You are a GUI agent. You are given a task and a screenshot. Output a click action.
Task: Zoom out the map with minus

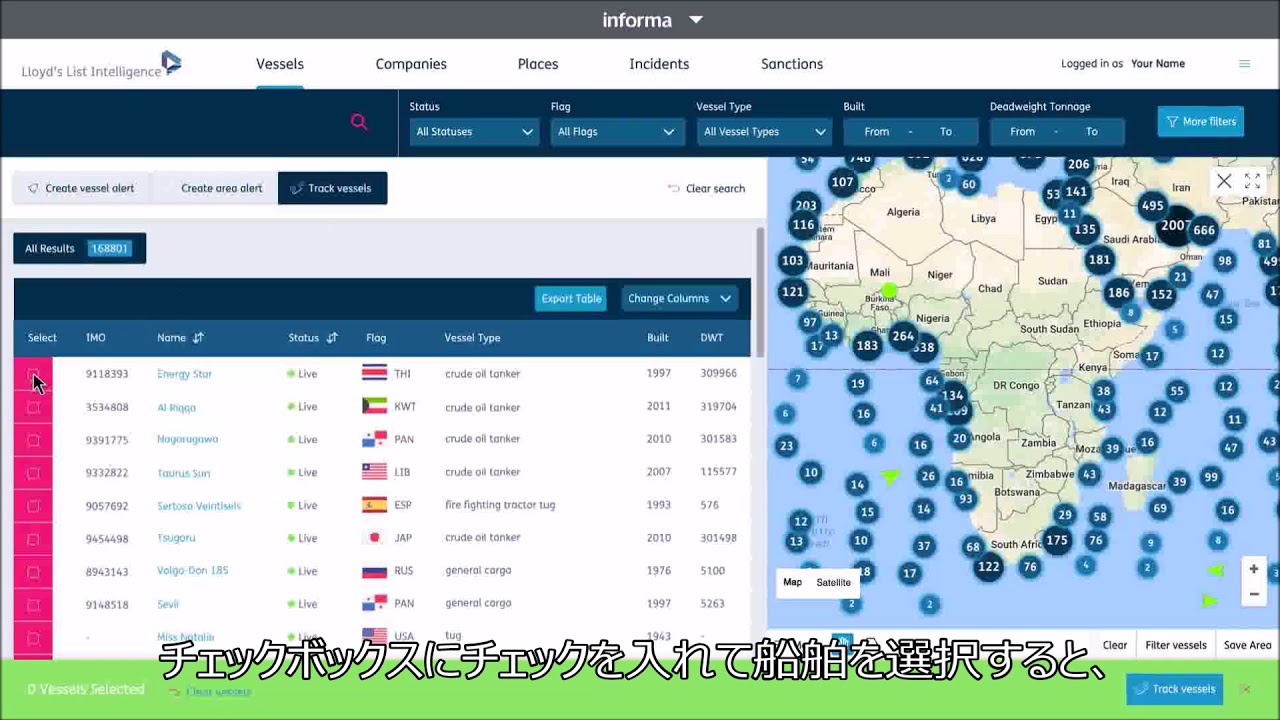[1253, 594]
